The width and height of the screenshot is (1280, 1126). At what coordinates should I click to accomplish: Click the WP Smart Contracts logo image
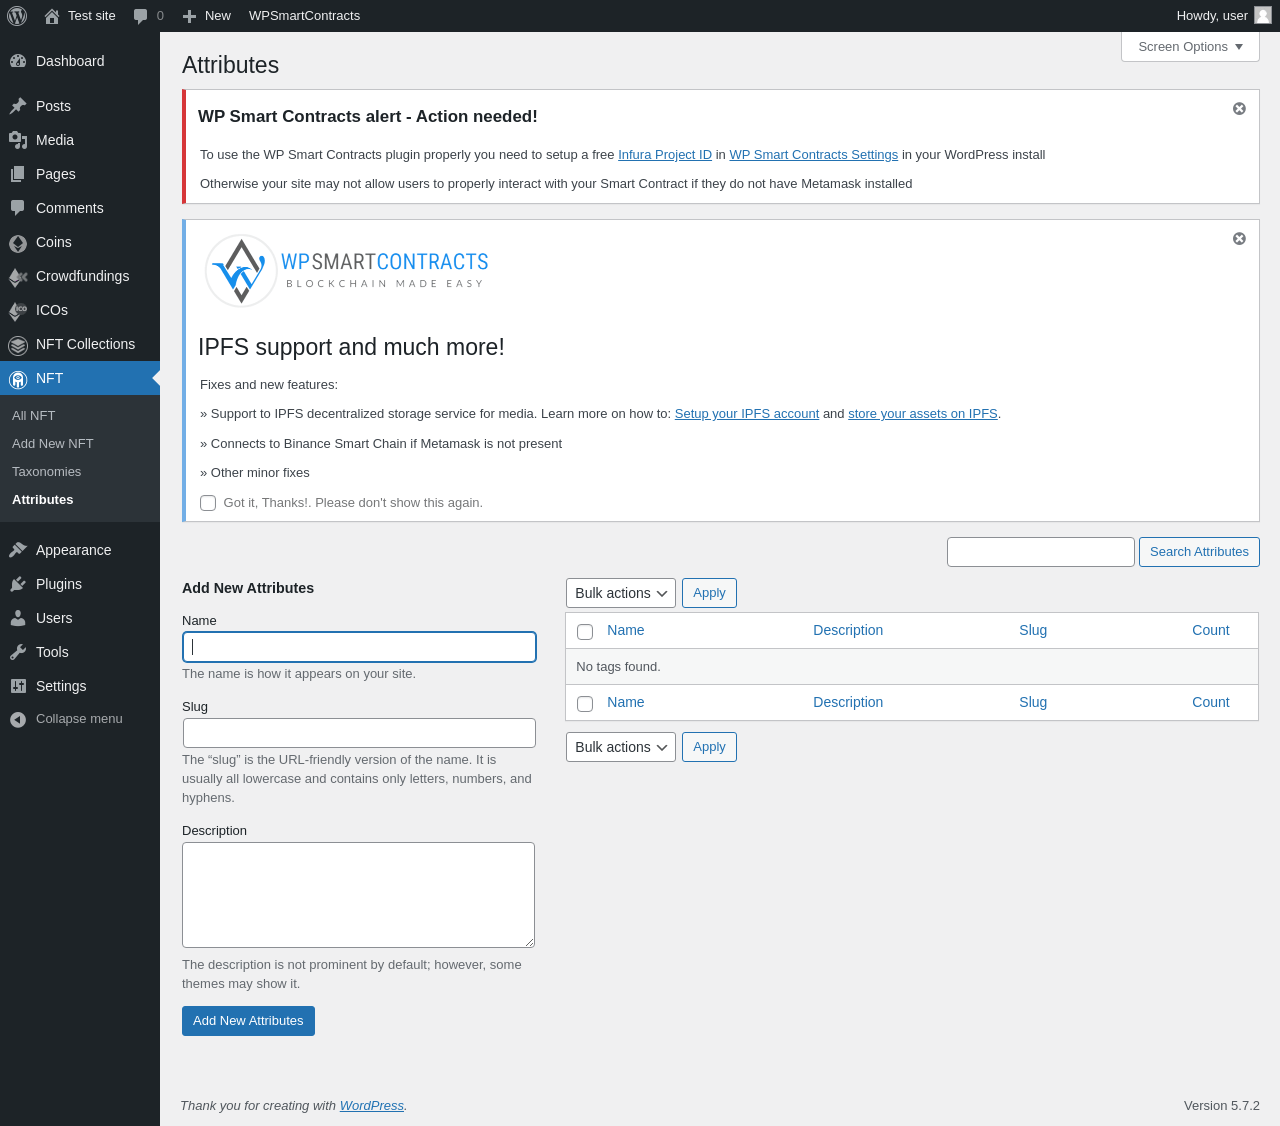[346, 270]
